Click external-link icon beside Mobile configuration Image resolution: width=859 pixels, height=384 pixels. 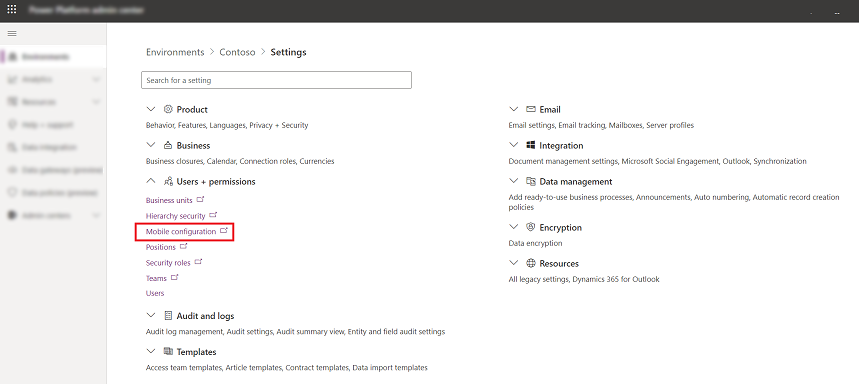[224, 231]
